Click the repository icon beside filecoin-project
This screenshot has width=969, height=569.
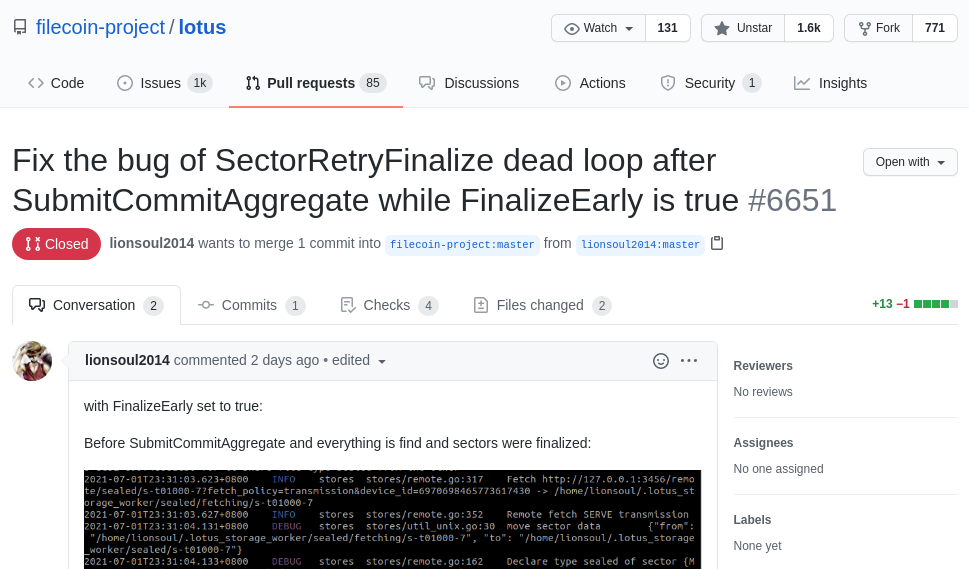tap(20, 27)
